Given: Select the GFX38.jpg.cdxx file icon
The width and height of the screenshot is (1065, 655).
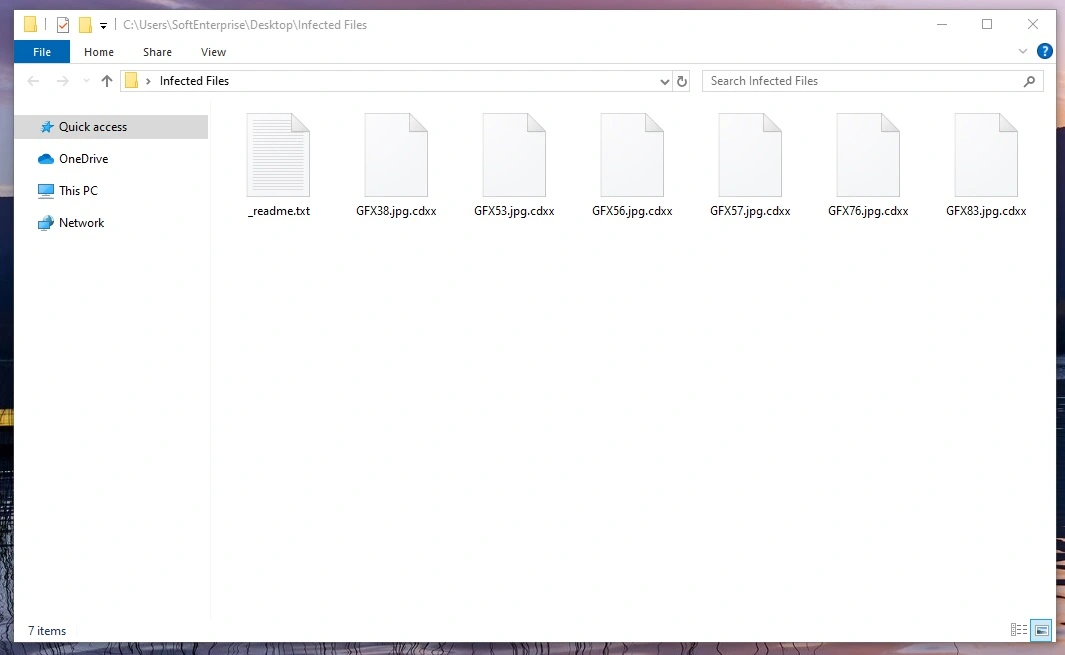Looking at the screenshot, I should click(396, 155).
